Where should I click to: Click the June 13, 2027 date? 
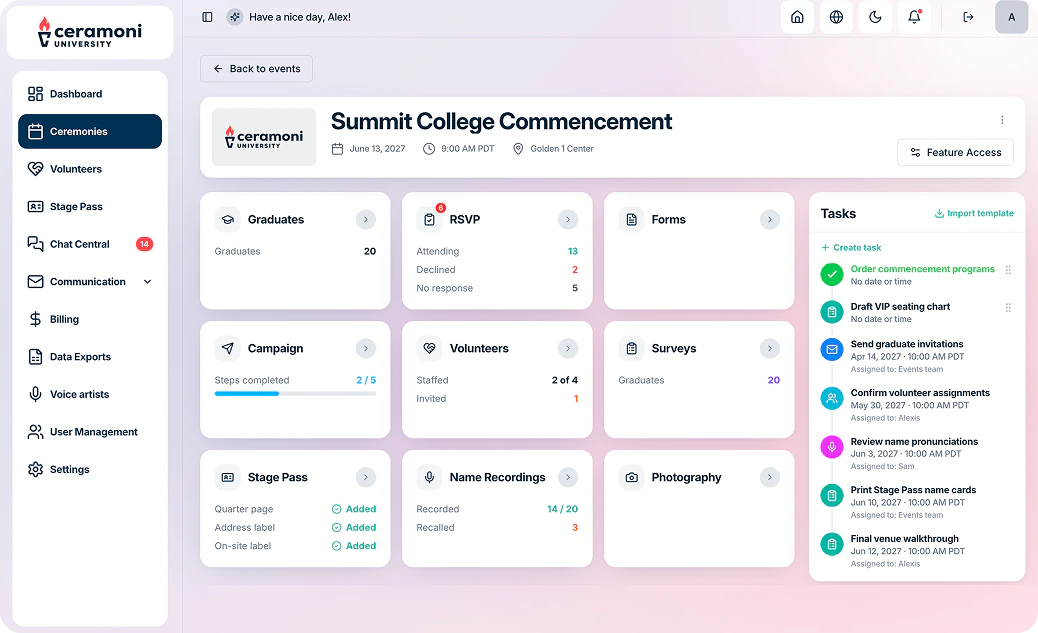click(x=377, y=149)
